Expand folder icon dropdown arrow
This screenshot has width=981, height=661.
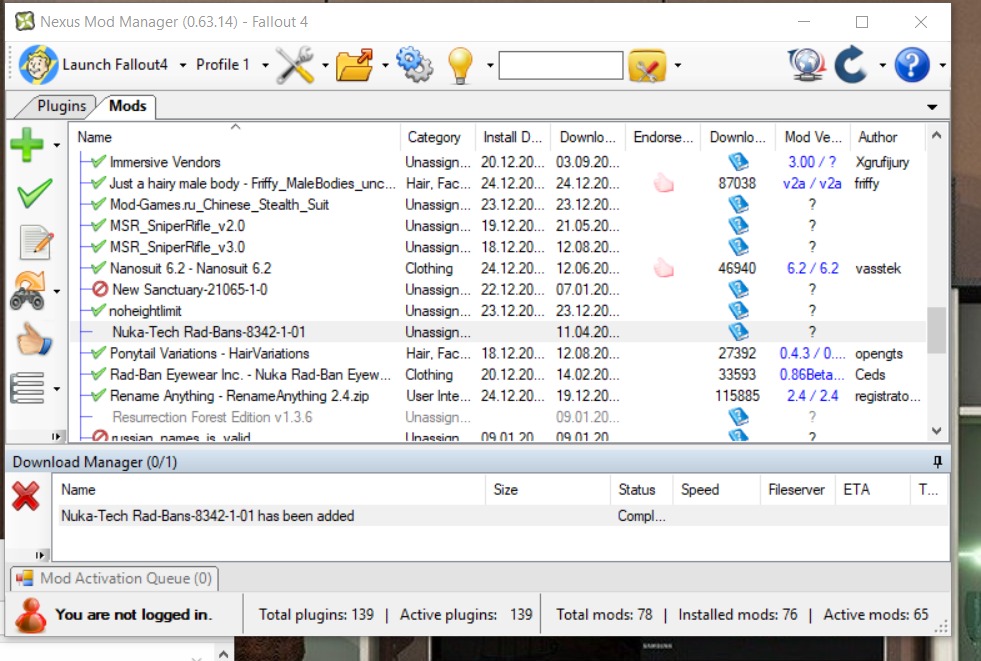[x=385, y=65]
